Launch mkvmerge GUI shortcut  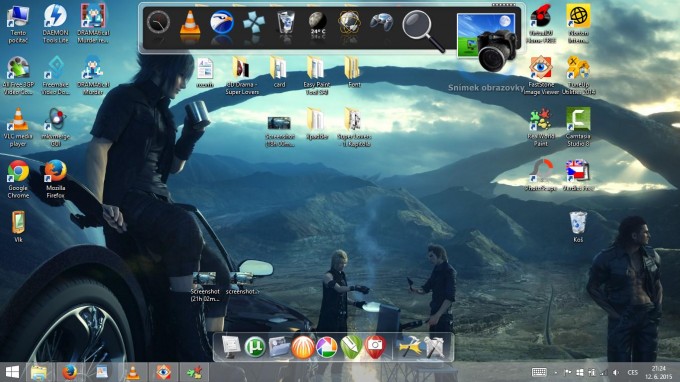[56, 127]
